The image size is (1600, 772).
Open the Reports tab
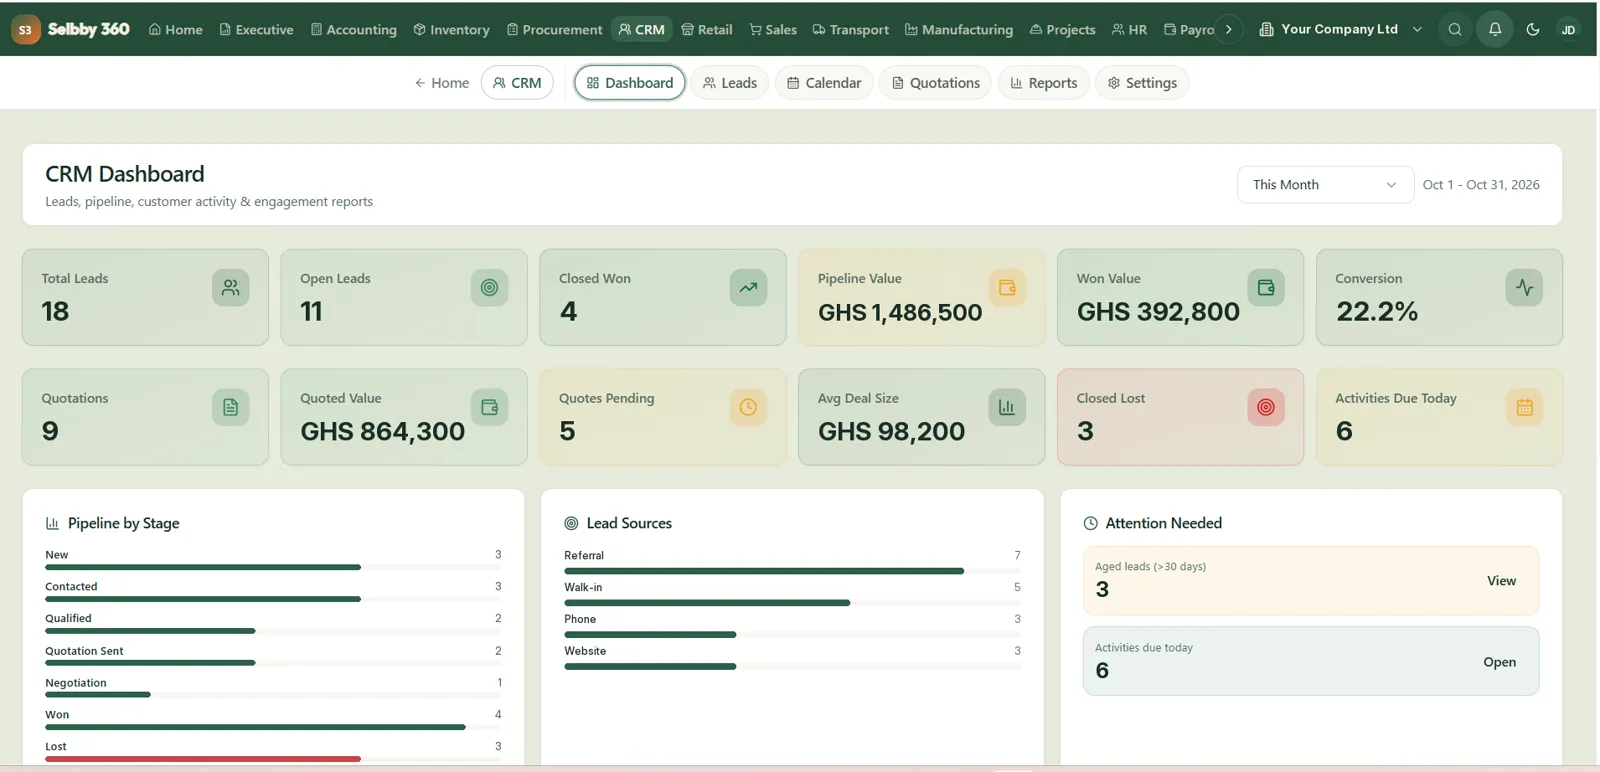[x=1043, y=83]
